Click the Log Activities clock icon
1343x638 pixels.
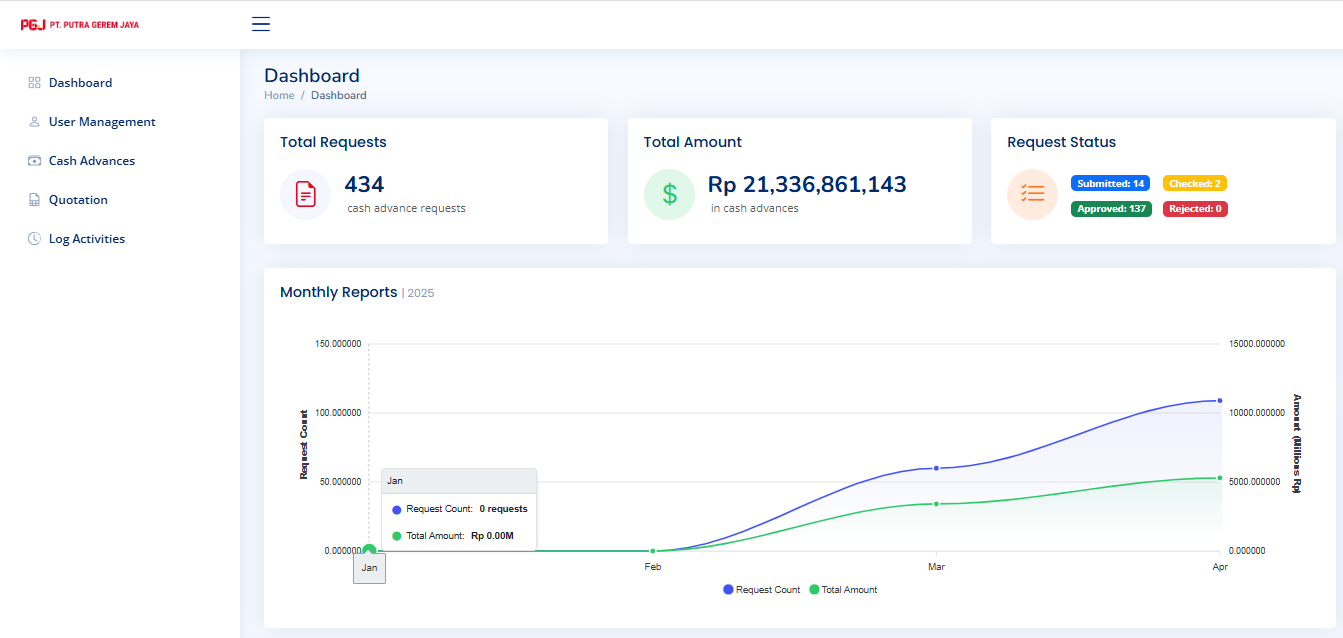pyautogui.click(x=34, y=239)
